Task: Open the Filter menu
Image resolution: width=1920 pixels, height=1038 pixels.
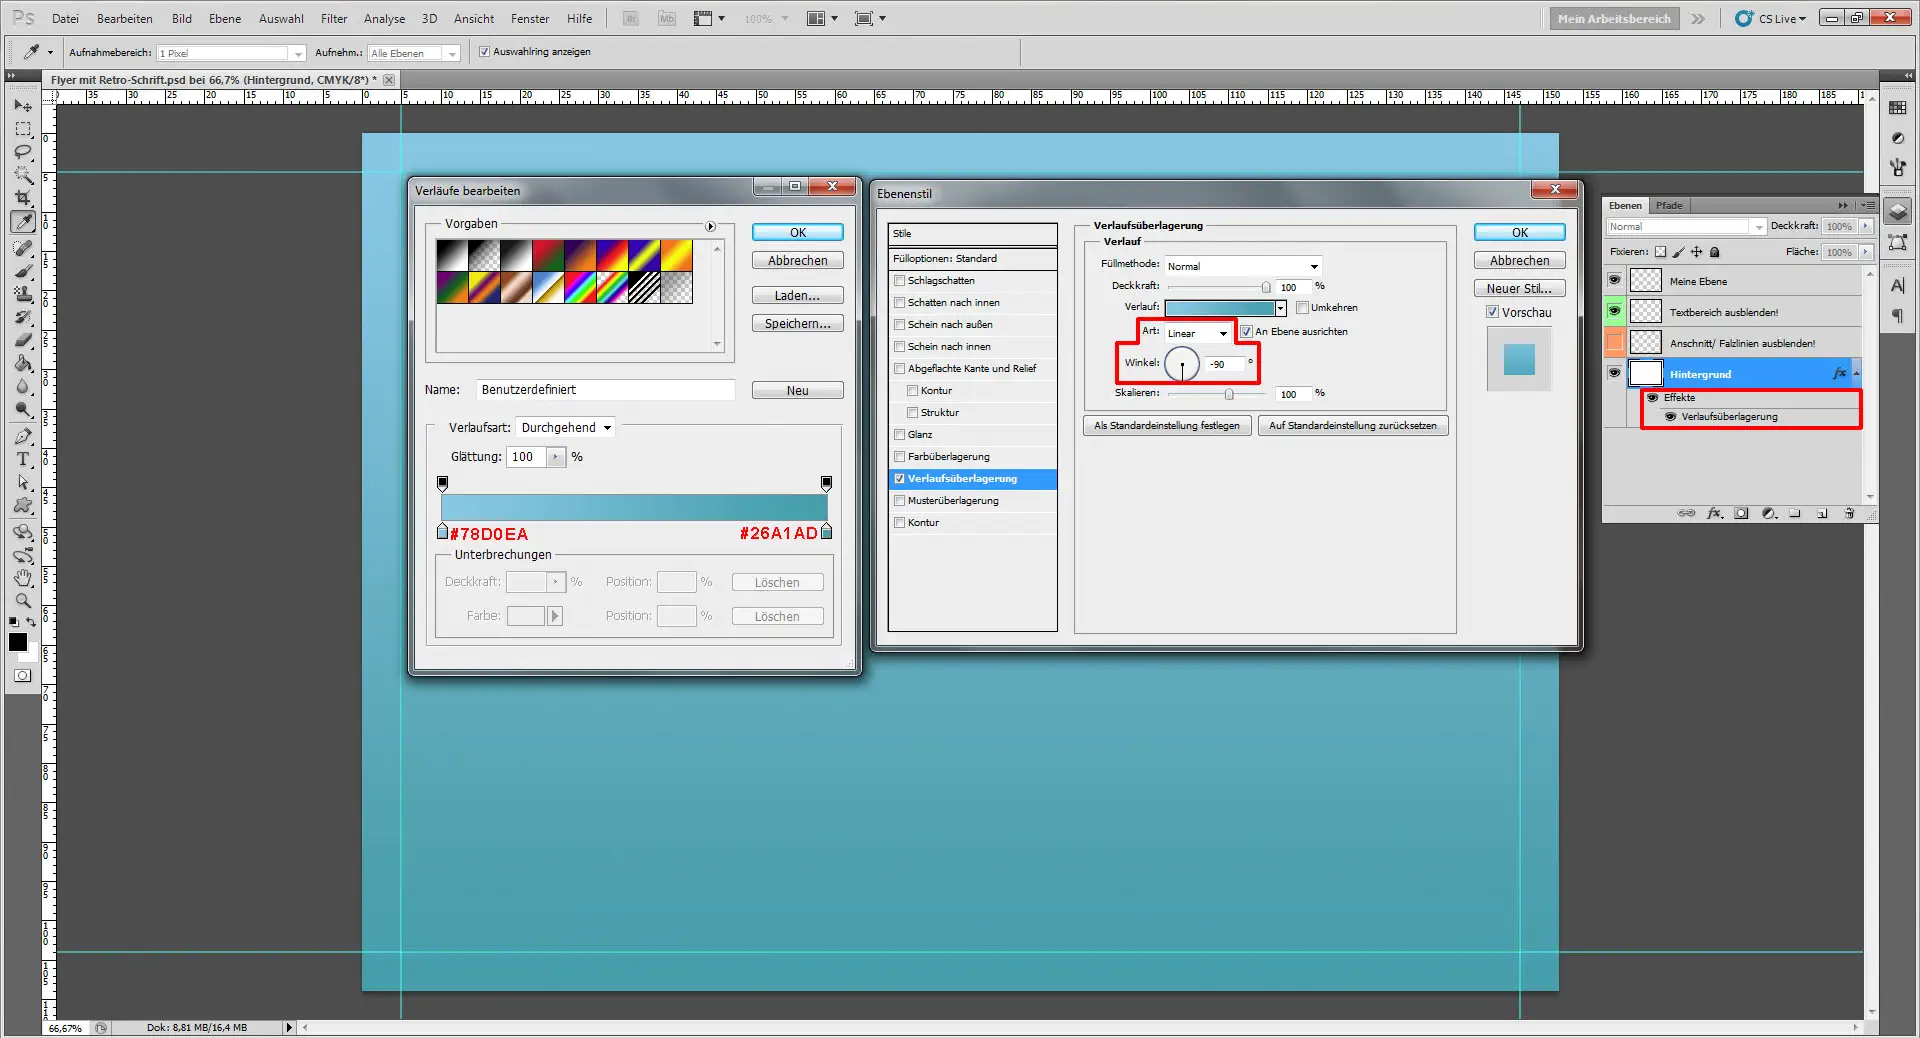Action: [333, 18]
